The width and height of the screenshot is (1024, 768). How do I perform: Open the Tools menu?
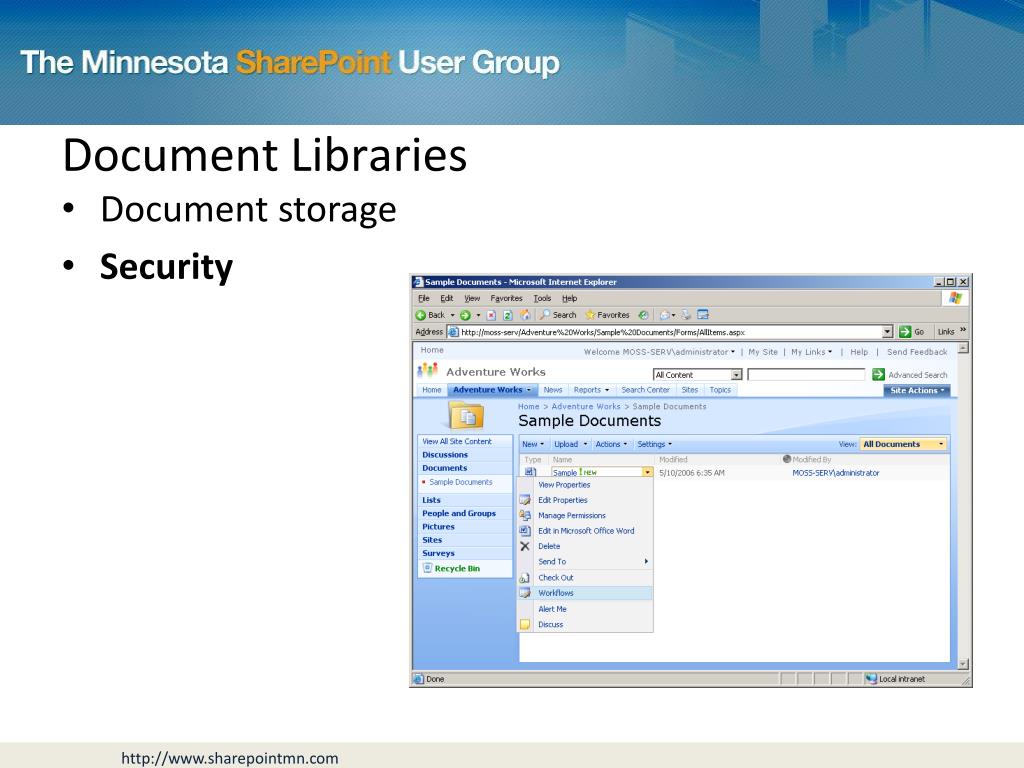tap(542, 298)
